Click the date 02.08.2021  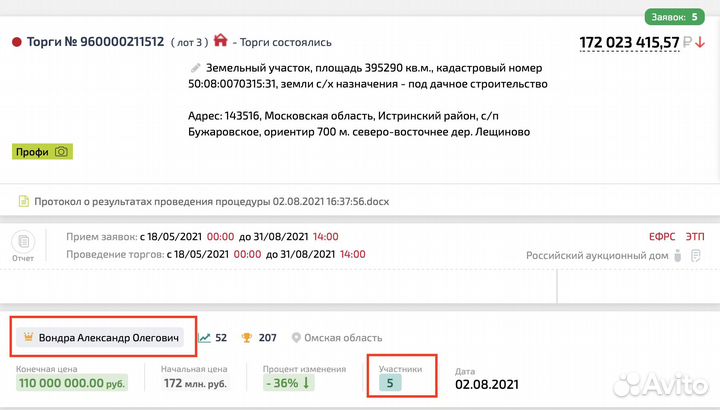487,384
